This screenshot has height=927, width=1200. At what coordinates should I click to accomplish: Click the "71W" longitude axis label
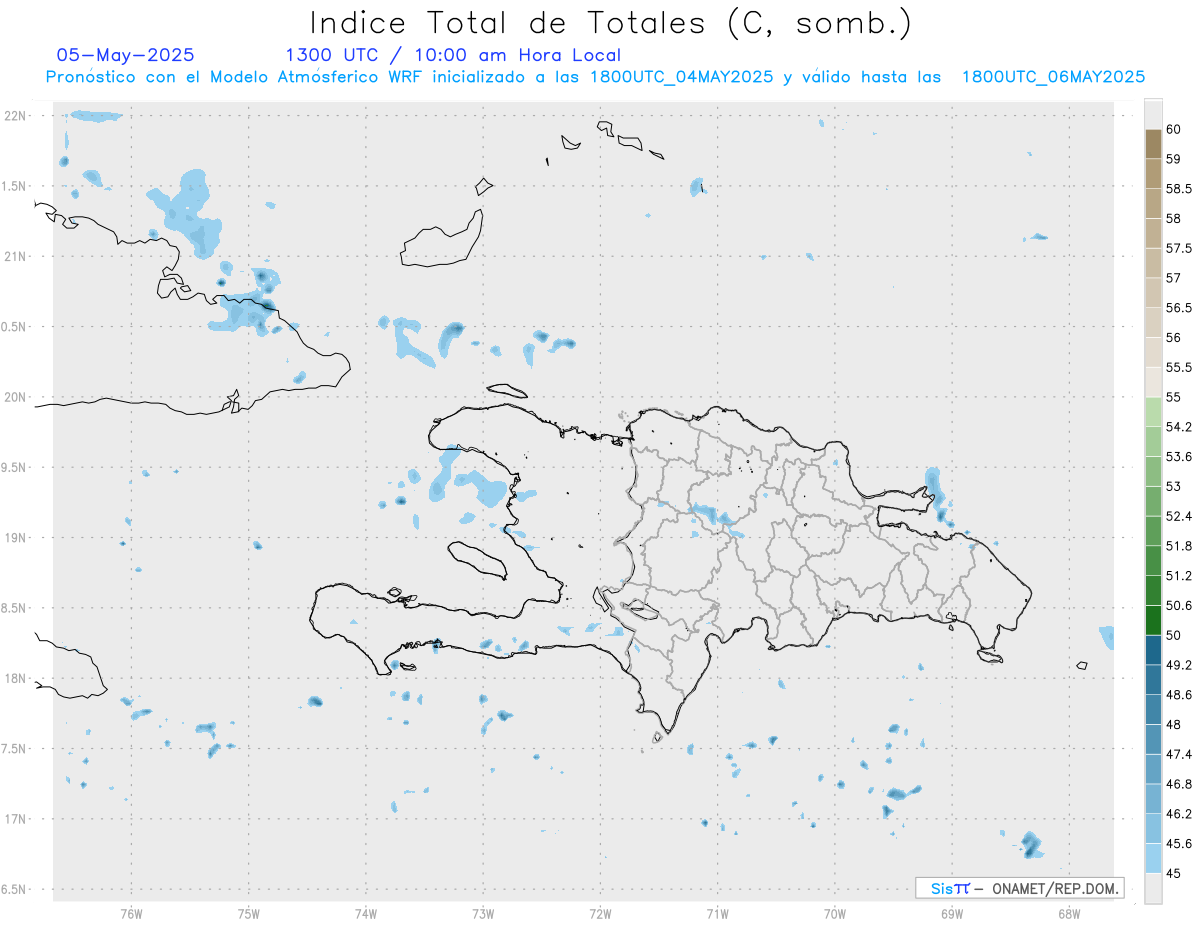click(717, 913)
